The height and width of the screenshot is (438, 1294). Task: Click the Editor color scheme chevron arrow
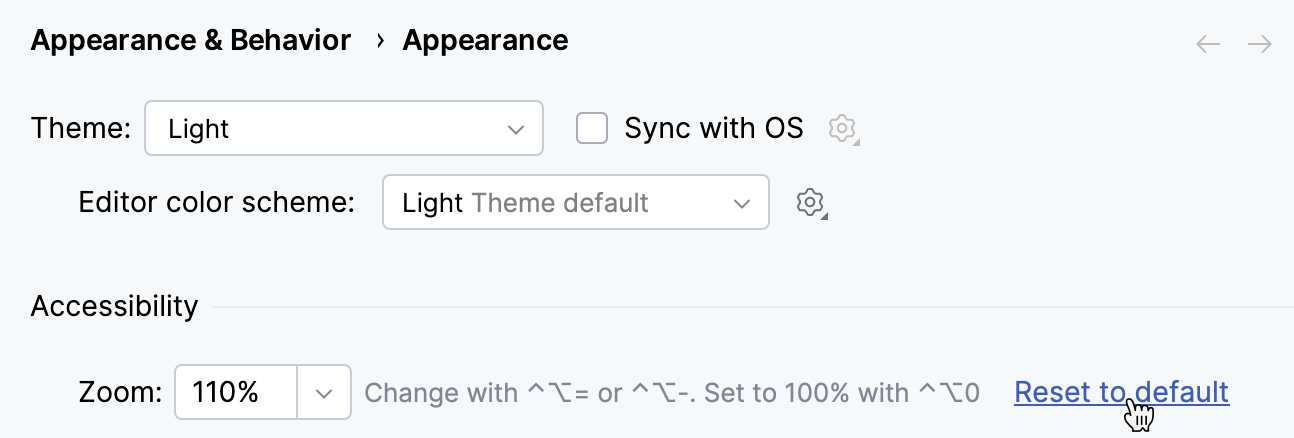pyautogui.click(x=741, y=203)
